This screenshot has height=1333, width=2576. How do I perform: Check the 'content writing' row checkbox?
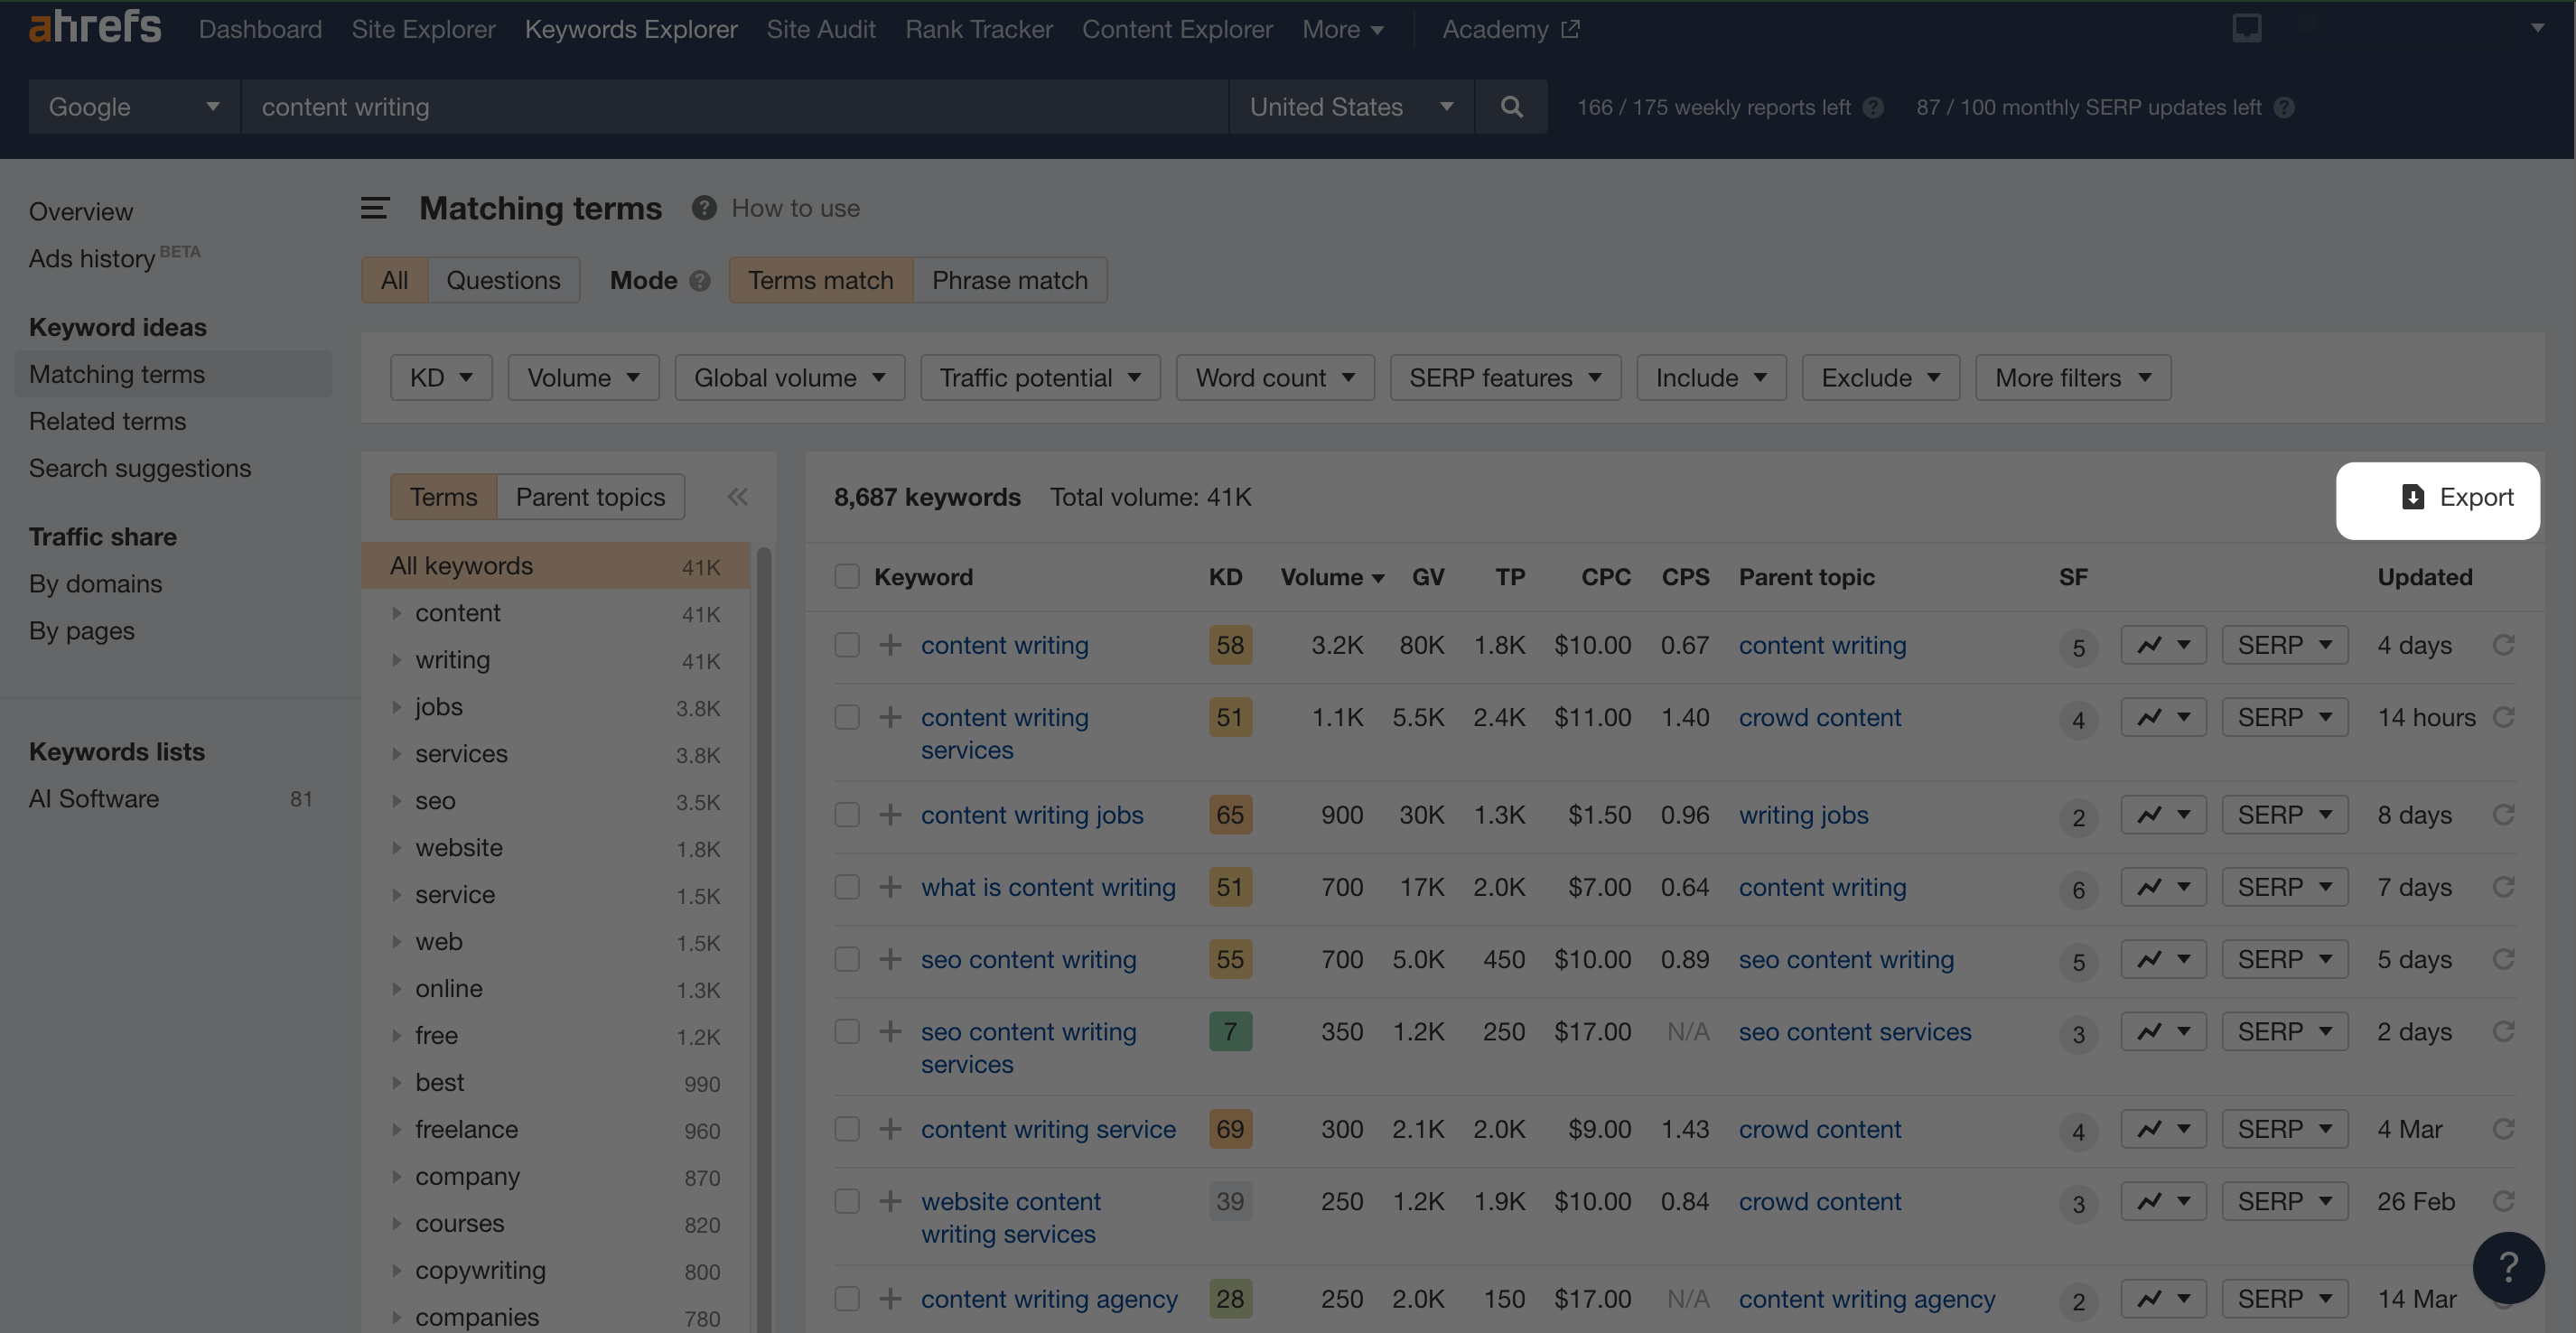[847, 645]
